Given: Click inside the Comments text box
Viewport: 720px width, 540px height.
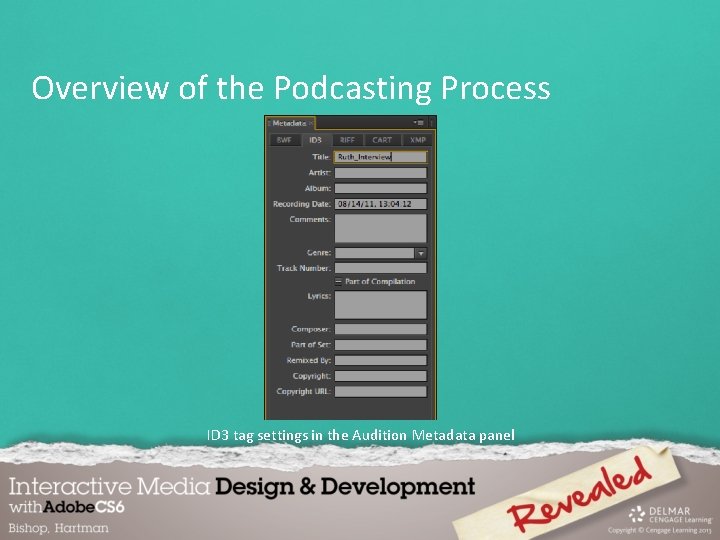Looking at the screenshot, I should 380,228.
